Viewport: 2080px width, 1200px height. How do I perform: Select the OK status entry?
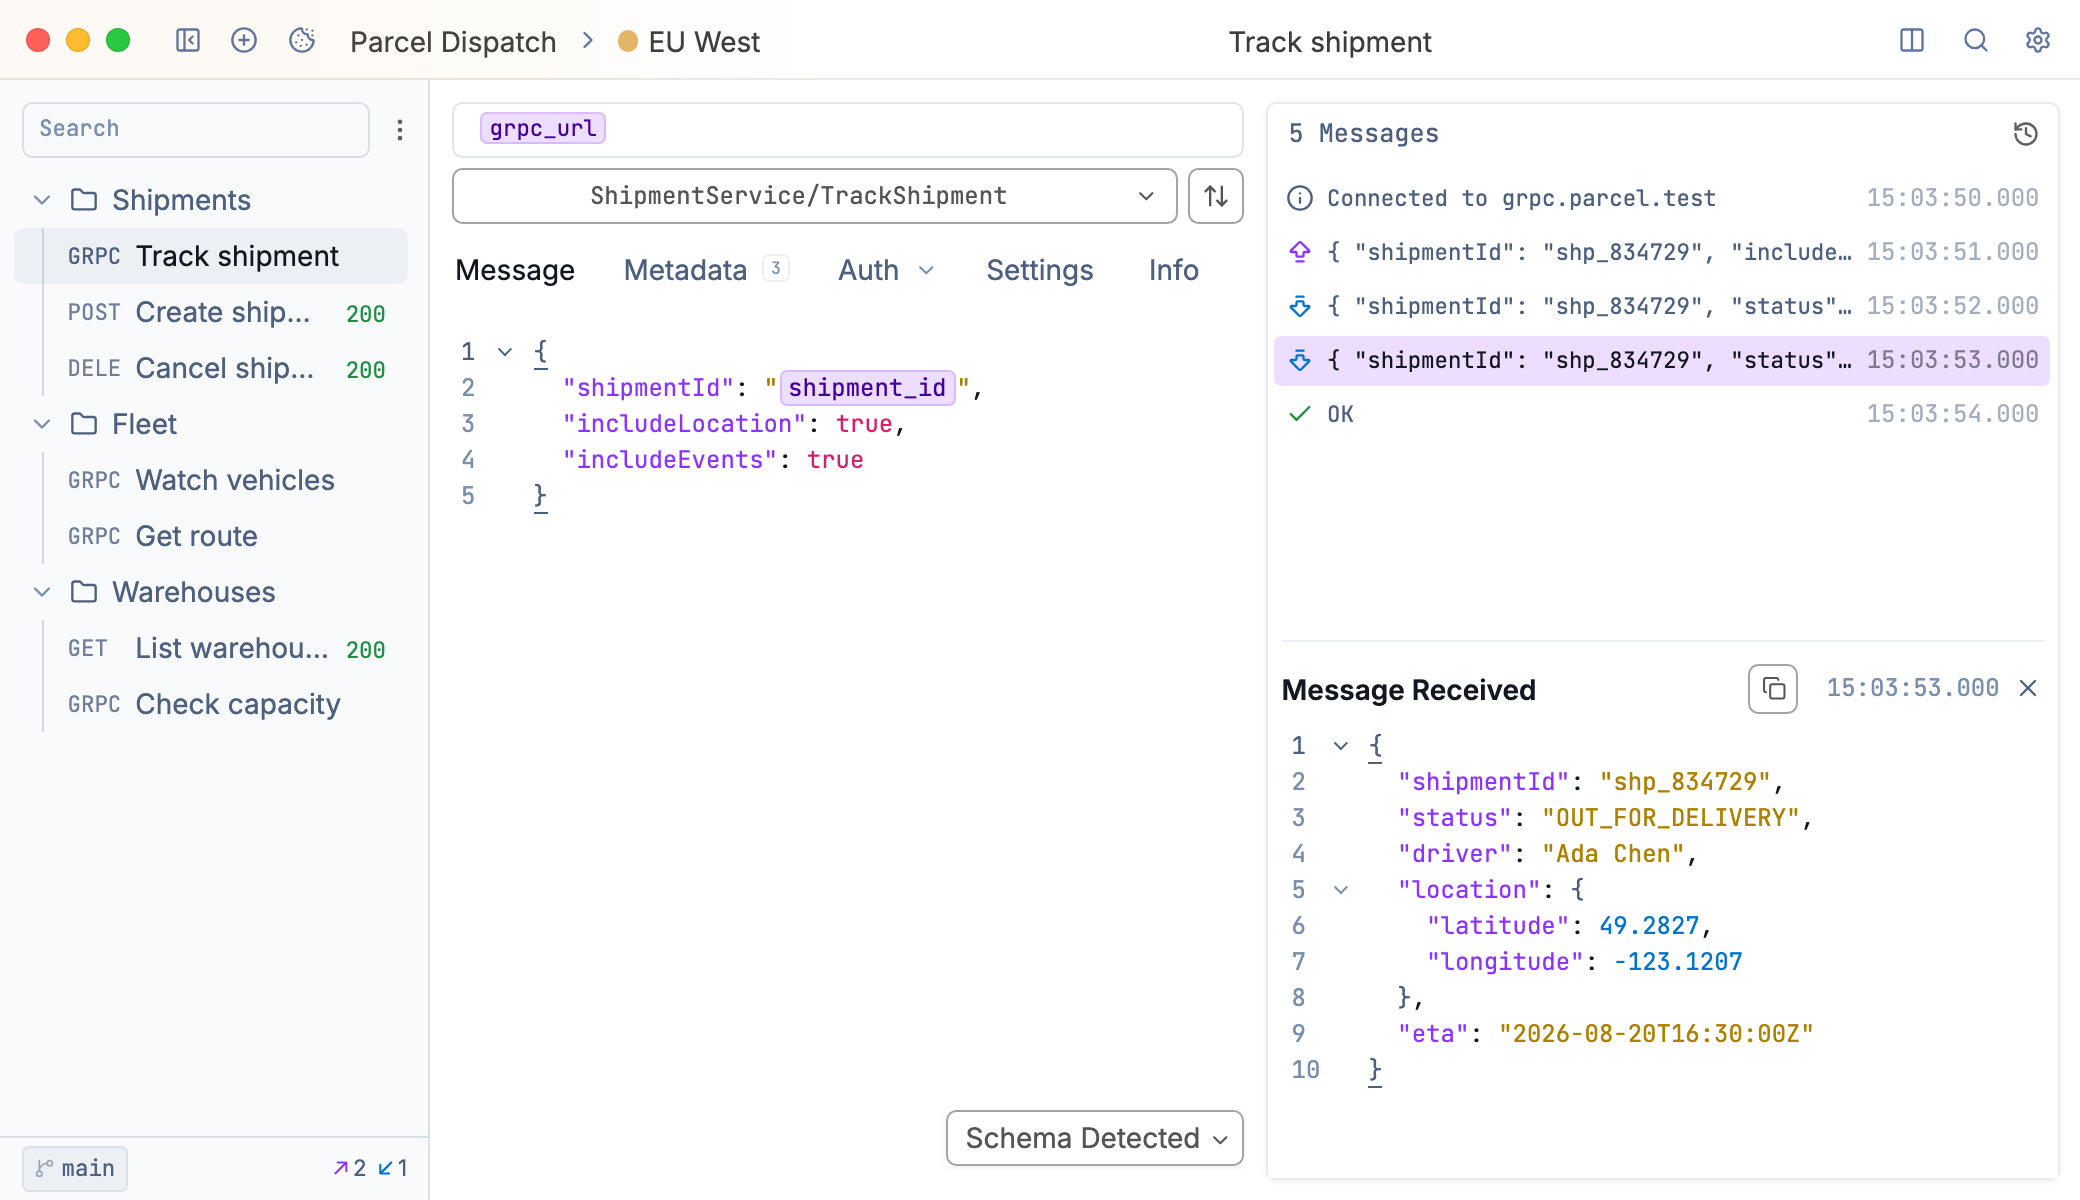(1662, 414)
